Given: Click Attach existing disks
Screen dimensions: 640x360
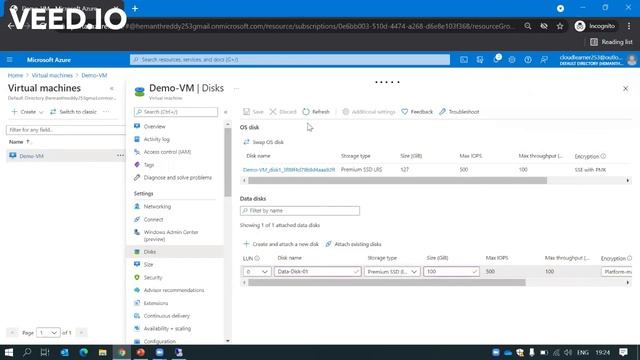Looking at the screenshot, I should 353,244.
